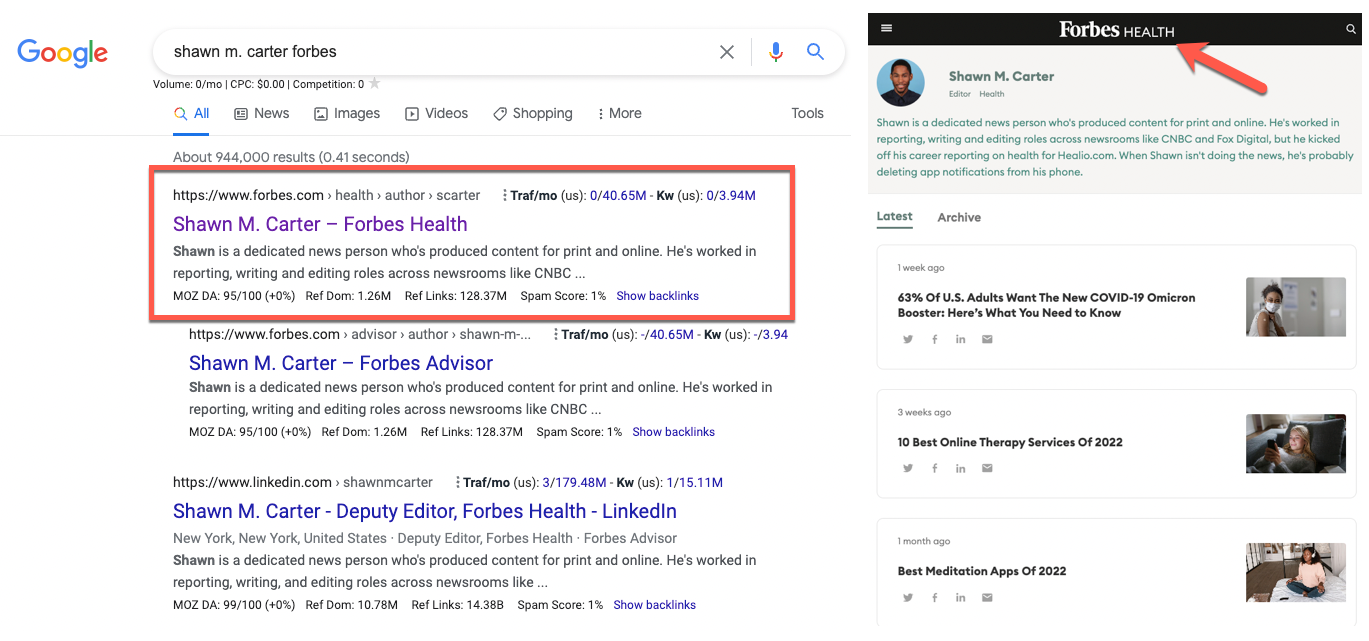
Task: Click the Meditation Apps article thumbnail
Action: pos(1295,572)
